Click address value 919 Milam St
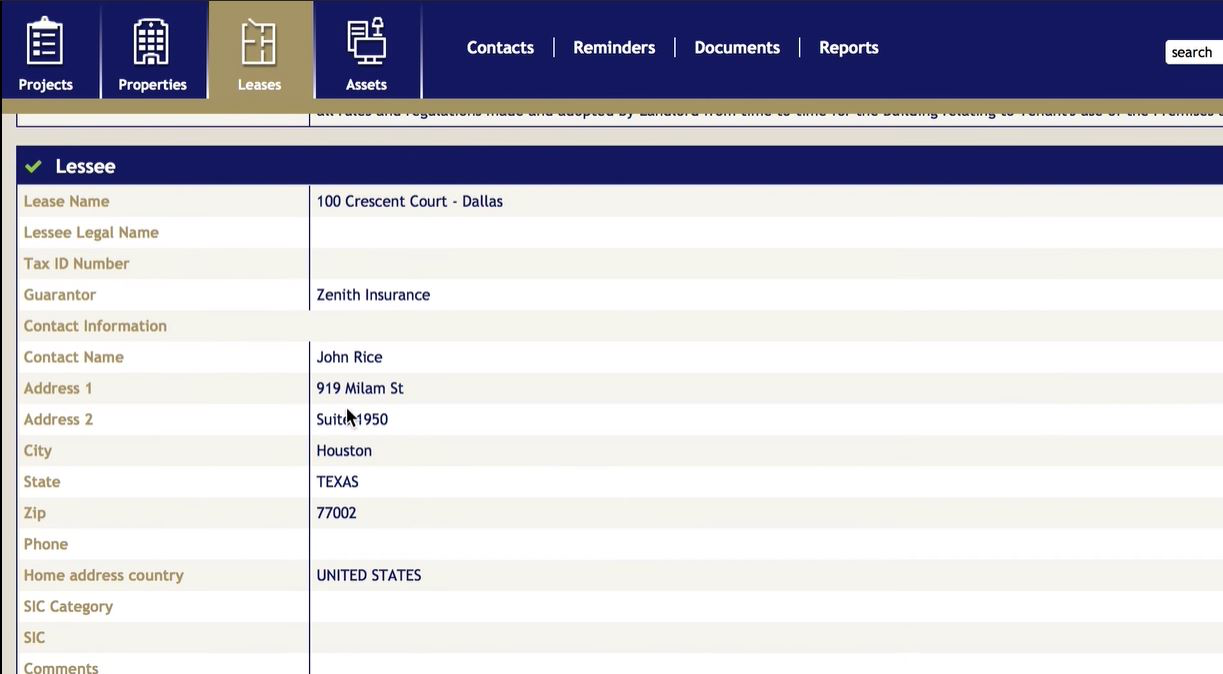The width and height of the screenshot is (1223, 674). coord(360,388)
